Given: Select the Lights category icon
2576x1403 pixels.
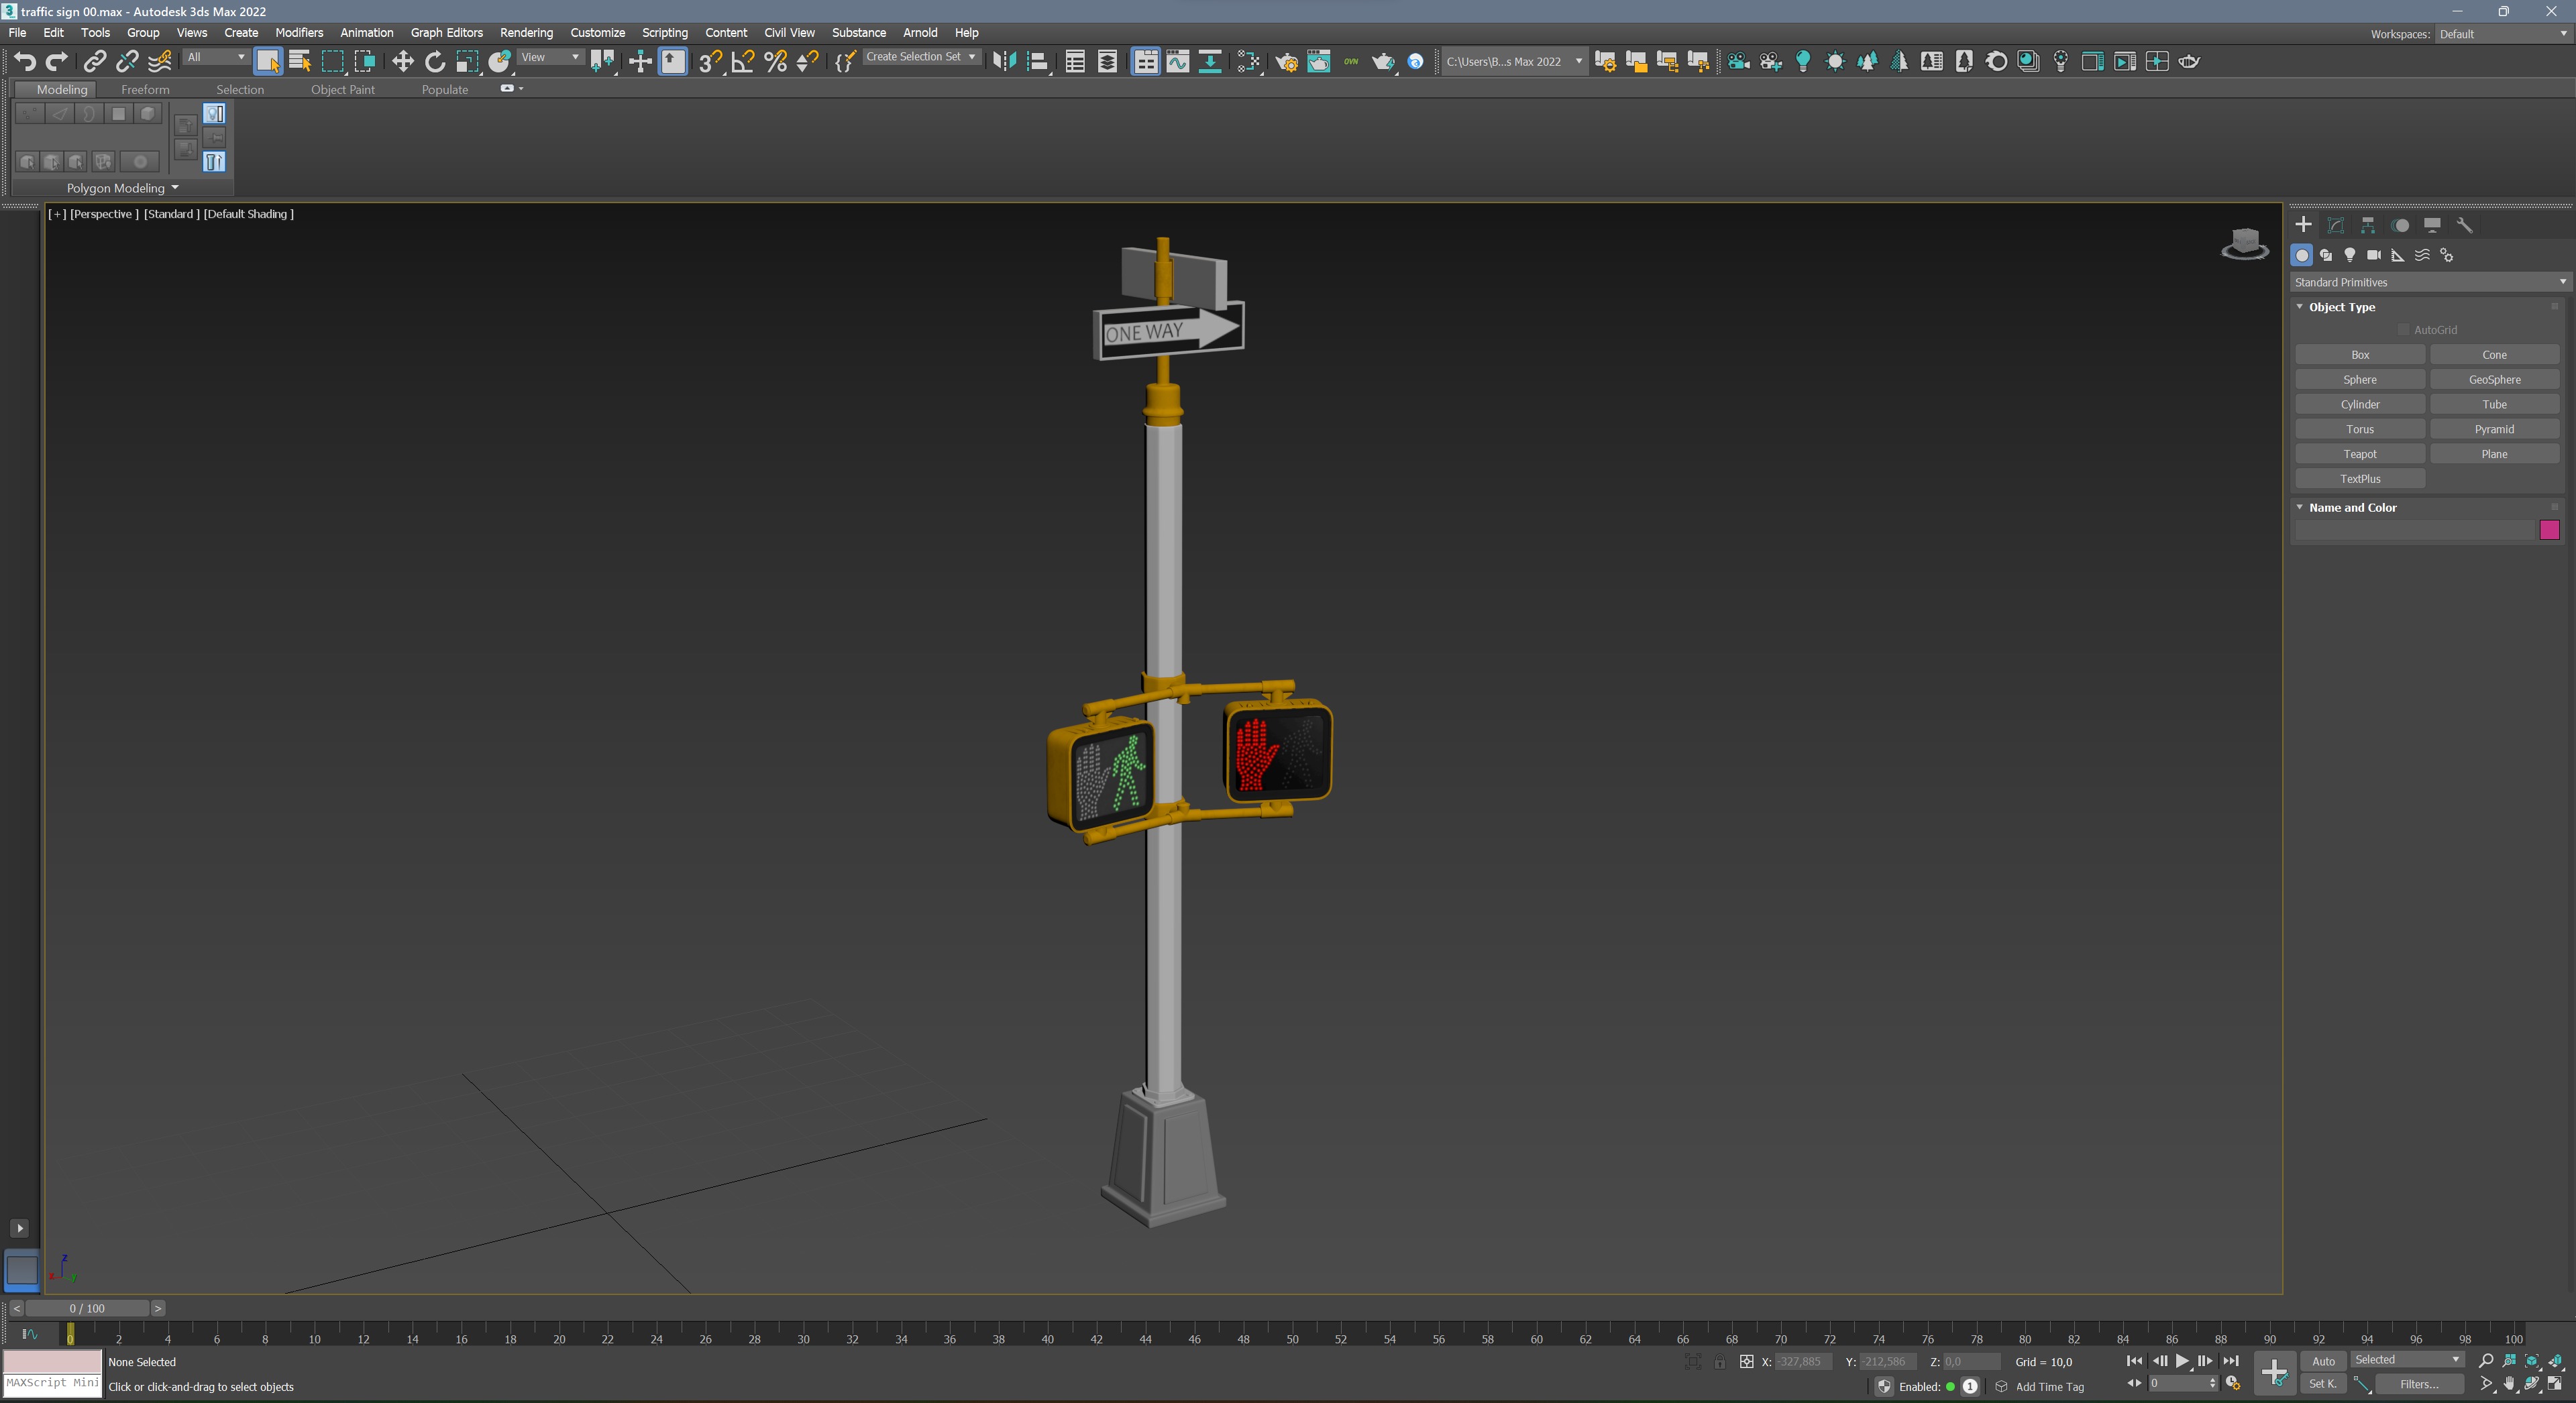Looking at the screenshot, I should coord(2350,255).
